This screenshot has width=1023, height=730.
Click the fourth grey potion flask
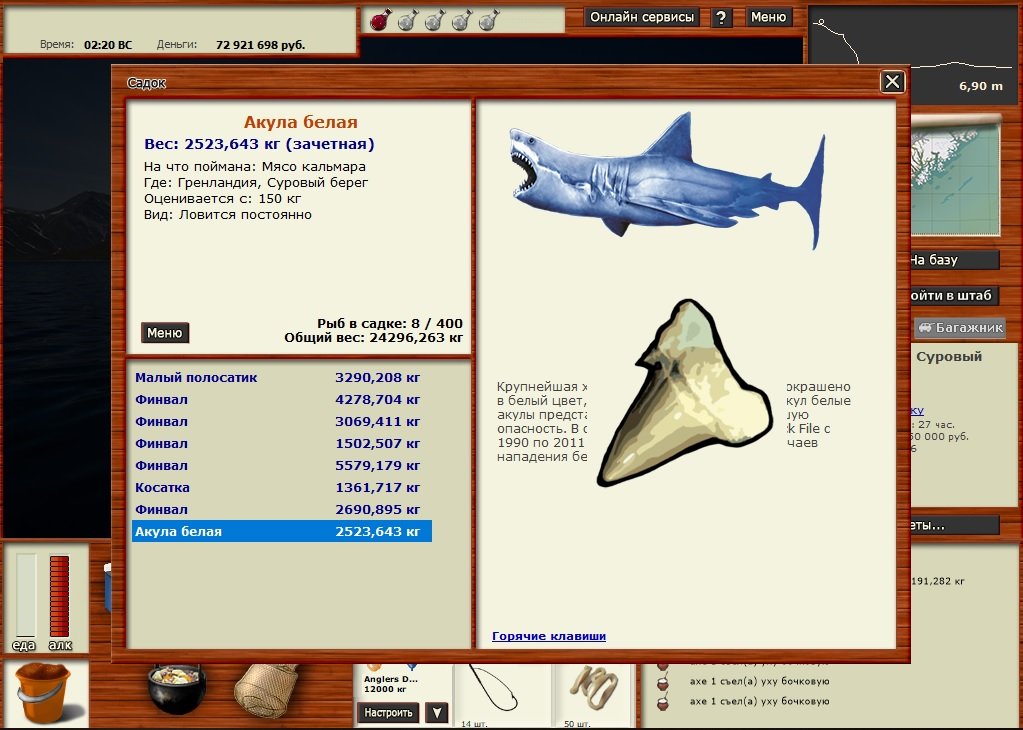point(462,20)
